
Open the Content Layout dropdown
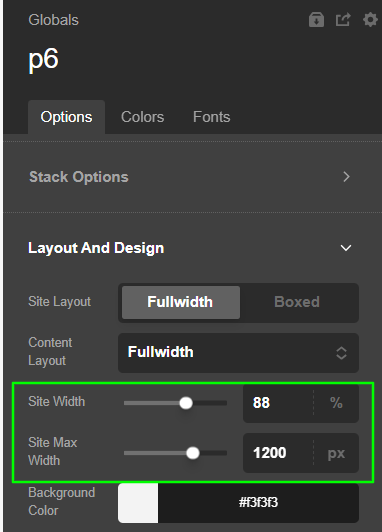pos(238,353)
